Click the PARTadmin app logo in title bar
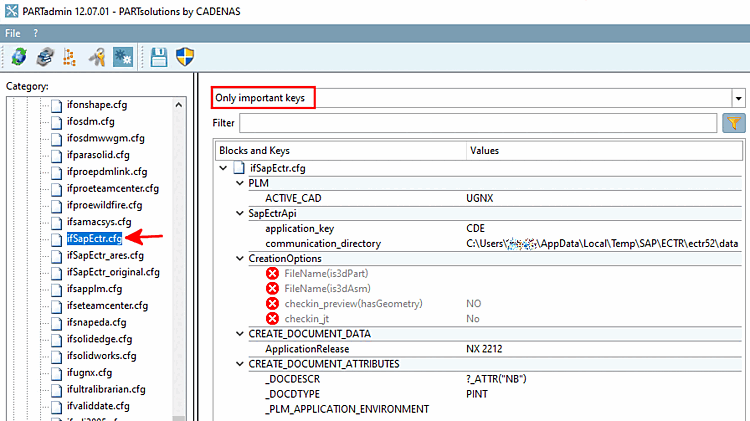 11,11
